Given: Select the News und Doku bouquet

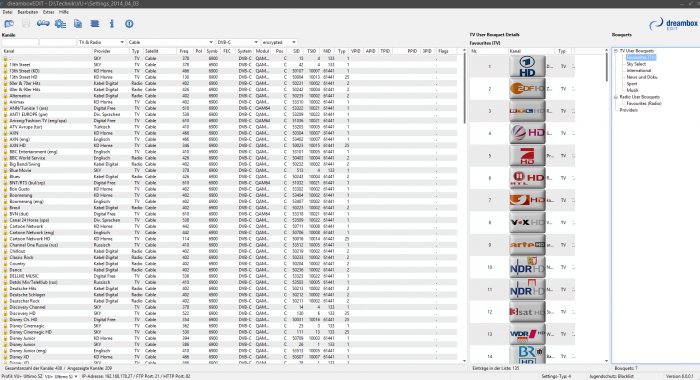Looking at the screenshot, I should coord(642,77).
